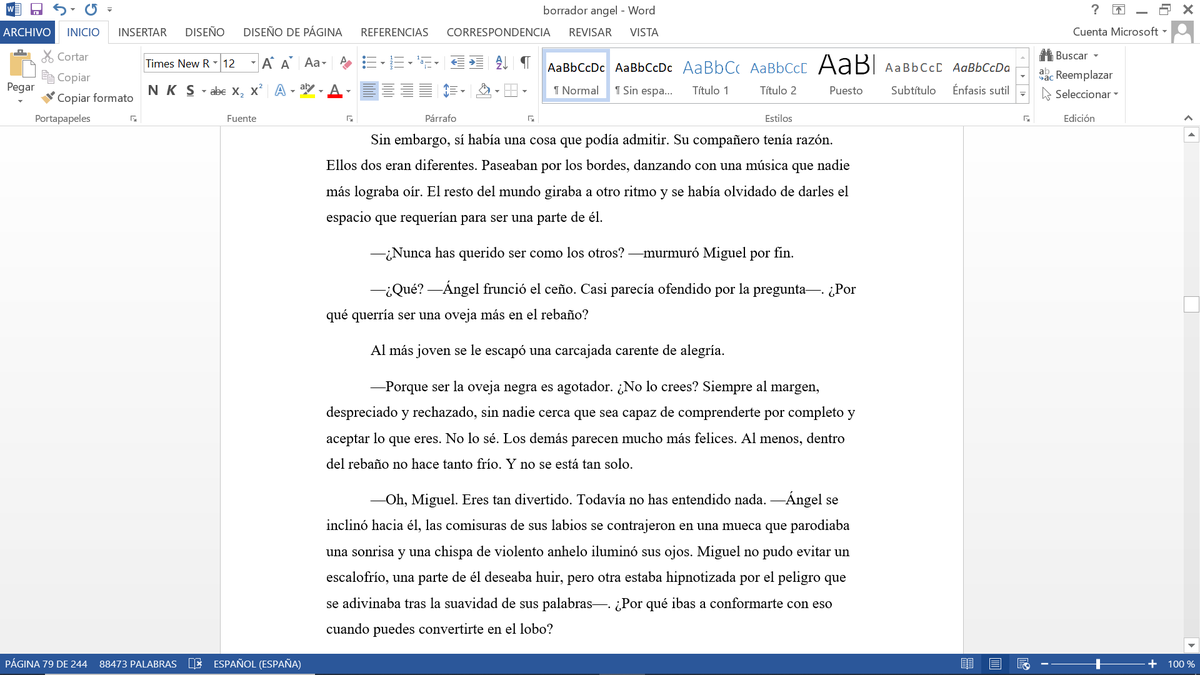
Task: Open Word help with the question mark
Action: 1095,10
